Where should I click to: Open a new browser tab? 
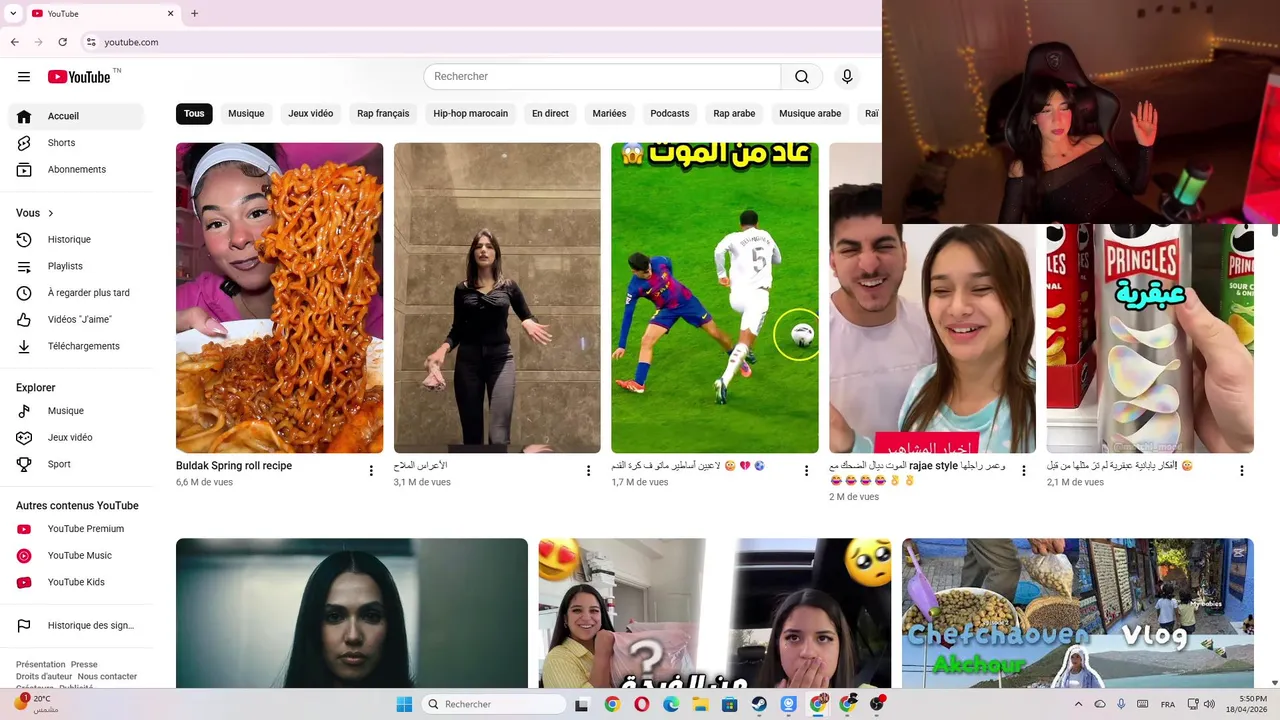pos(194,14)
